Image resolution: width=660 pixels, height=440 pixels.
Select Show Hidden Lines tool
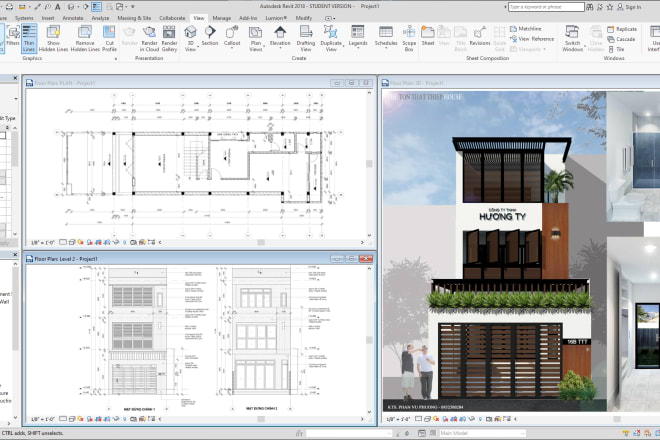tap(53, 38)
